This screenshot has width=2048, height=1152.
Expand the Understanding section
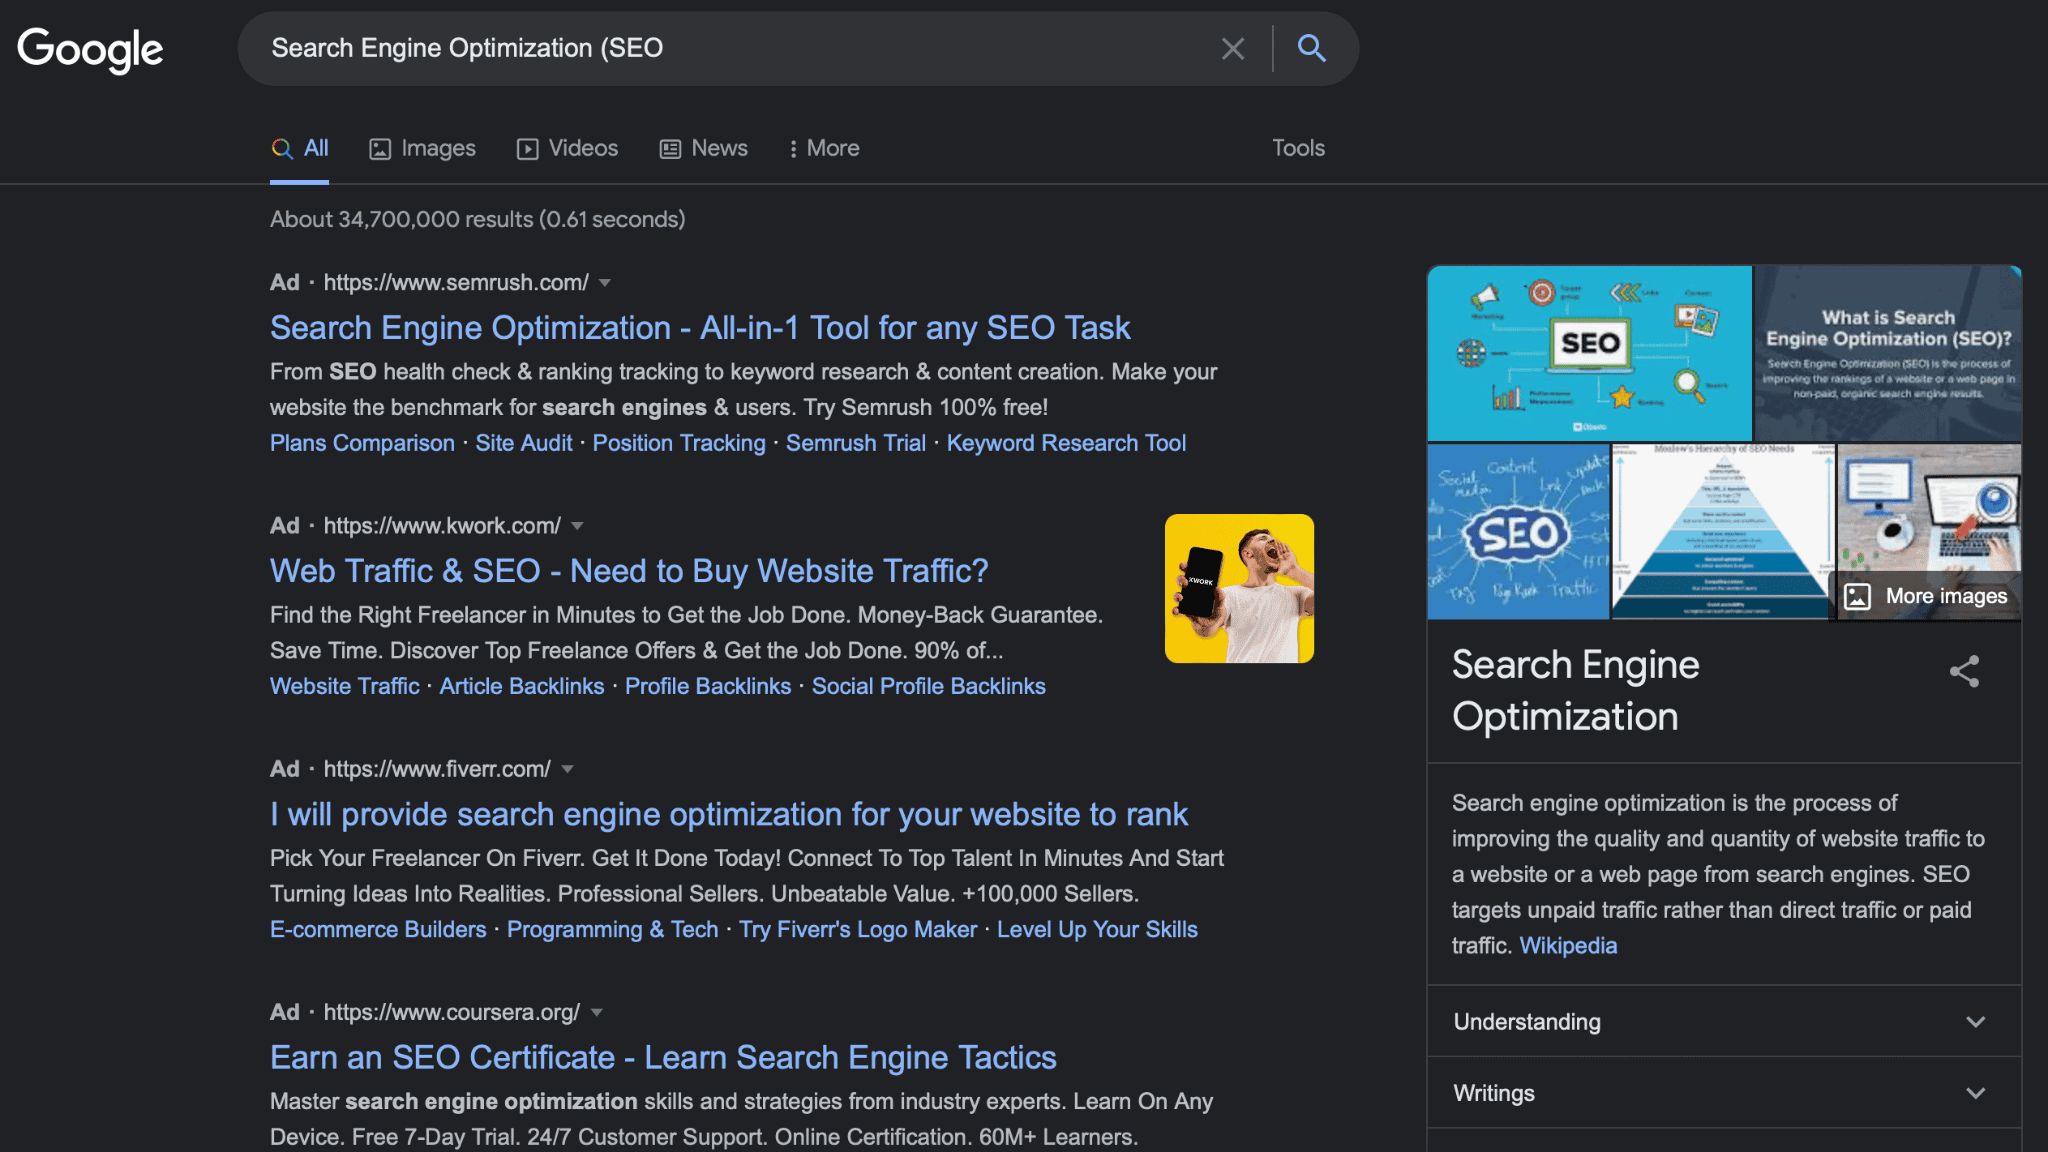pos(1974,1022)
